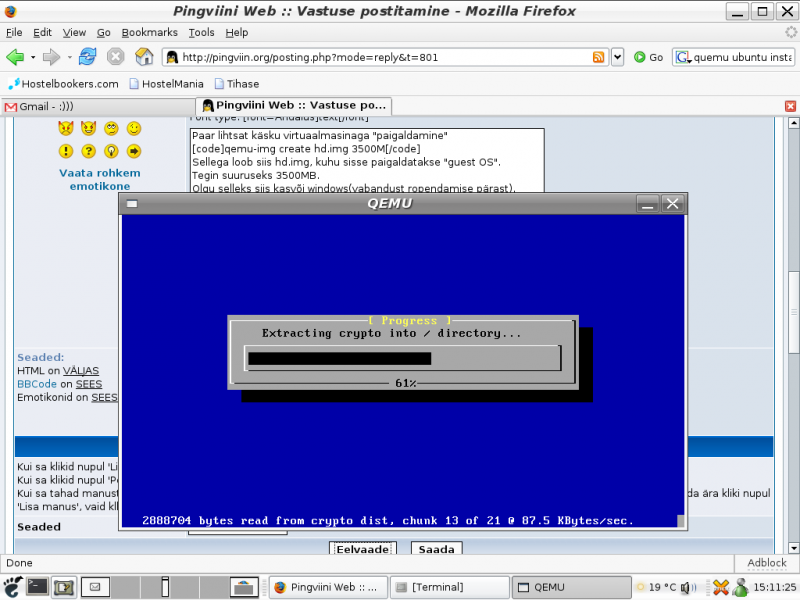Open the back history dropdown arrow

pos(33,57)
